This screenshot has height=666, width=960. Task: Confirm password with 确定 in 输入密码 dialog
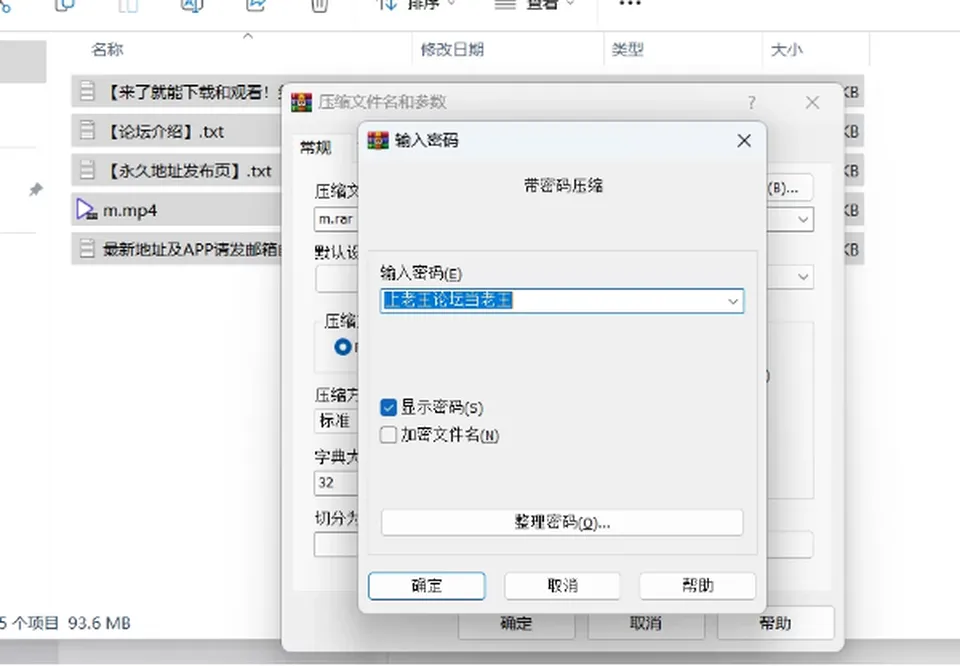coord(427,586)
